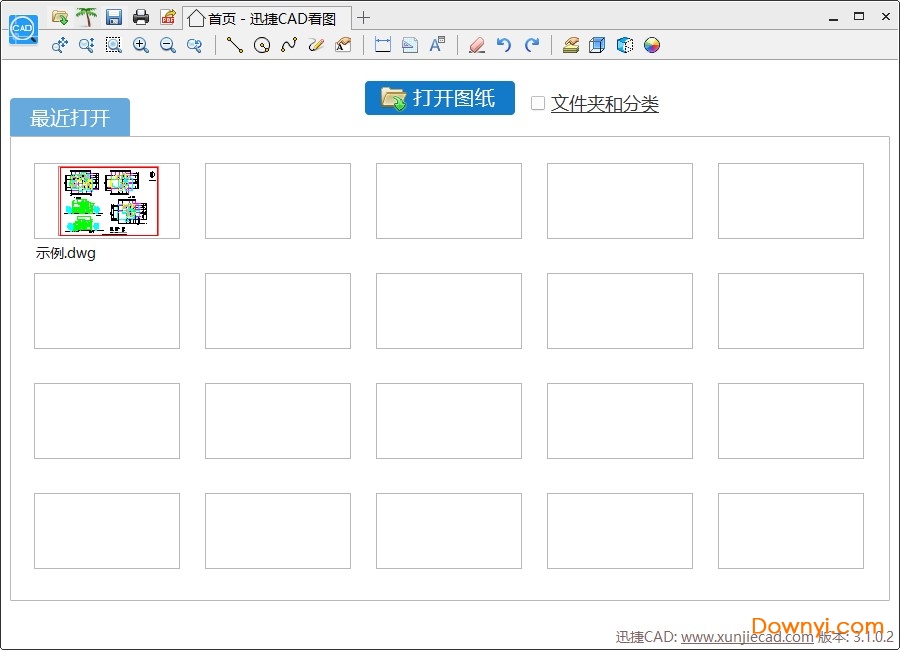Viewport: 900px width, 650px height.
Task: Redo the last action
Action: (x=532, y=45)
